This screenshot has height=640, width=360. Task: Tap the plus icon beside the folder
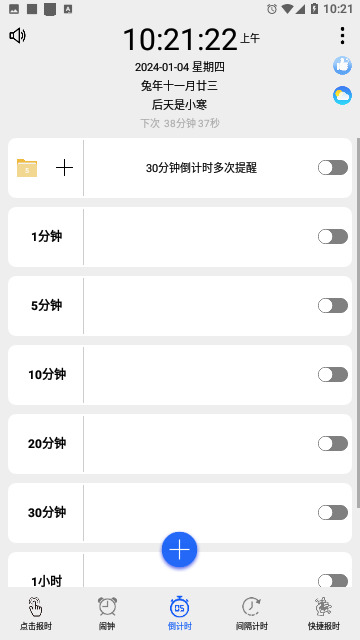pyautogui.click(x=64, y=168)
